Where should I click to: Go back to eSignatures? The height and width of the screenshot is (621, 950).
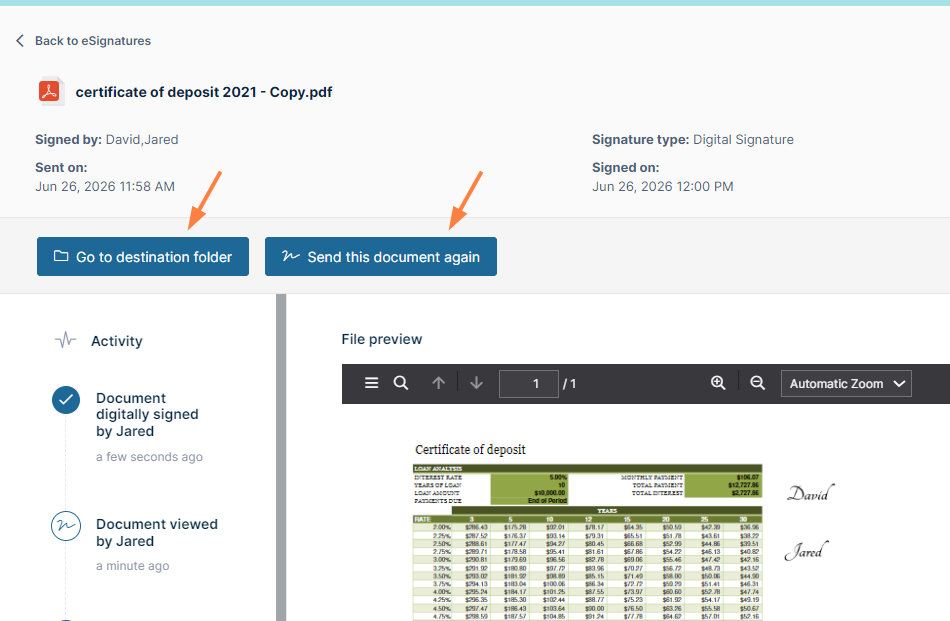tap(93, 41)
